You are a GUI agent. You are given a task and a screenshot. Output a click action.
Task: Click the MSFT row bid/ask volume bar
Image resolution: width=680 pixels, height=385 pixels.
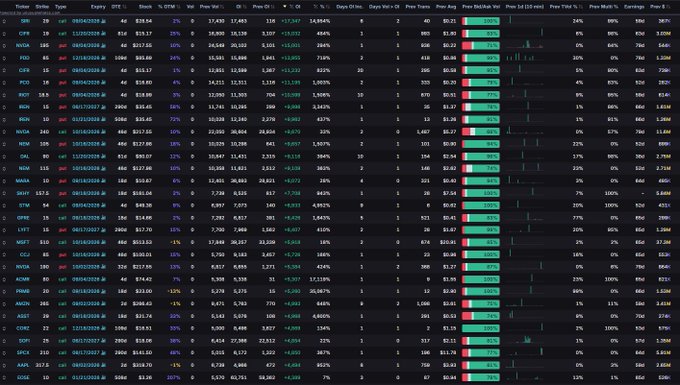click(481, 242)
